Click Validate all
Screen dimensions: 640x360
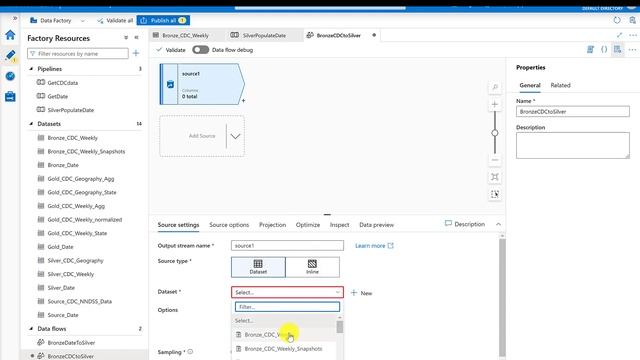115,20
